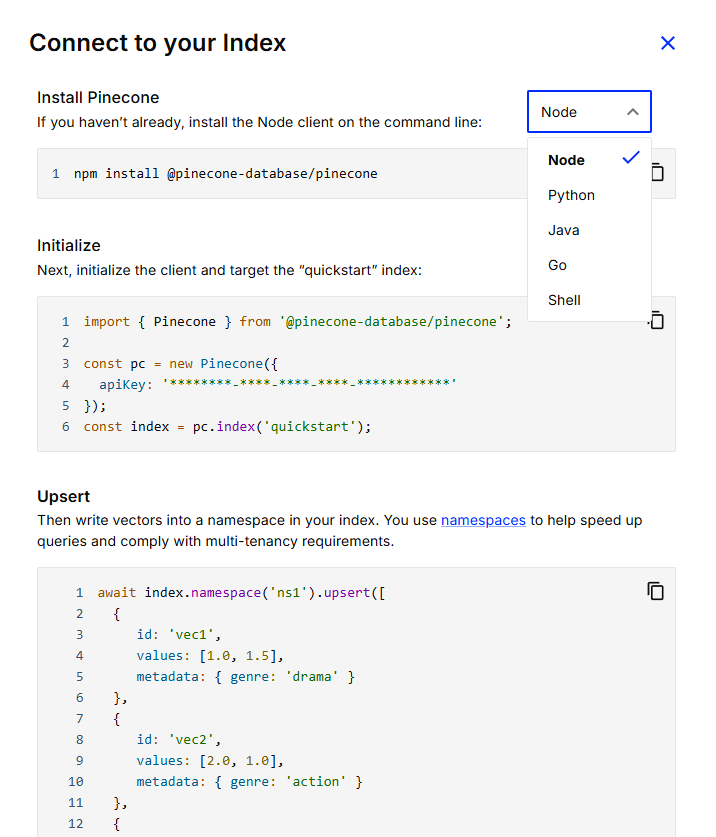This screenshot has width=716, height=837.
Task: Click the const pc = new Pinecone line
Action: pyautogui.click(x=180, y=364)
